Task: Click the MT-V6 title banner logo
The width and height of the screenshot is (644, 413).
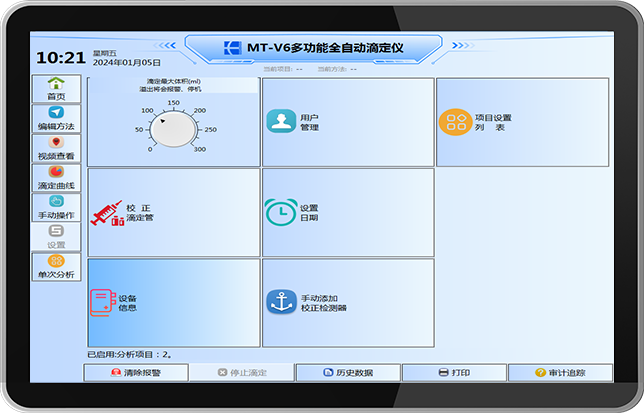Action: coord(233,48)
